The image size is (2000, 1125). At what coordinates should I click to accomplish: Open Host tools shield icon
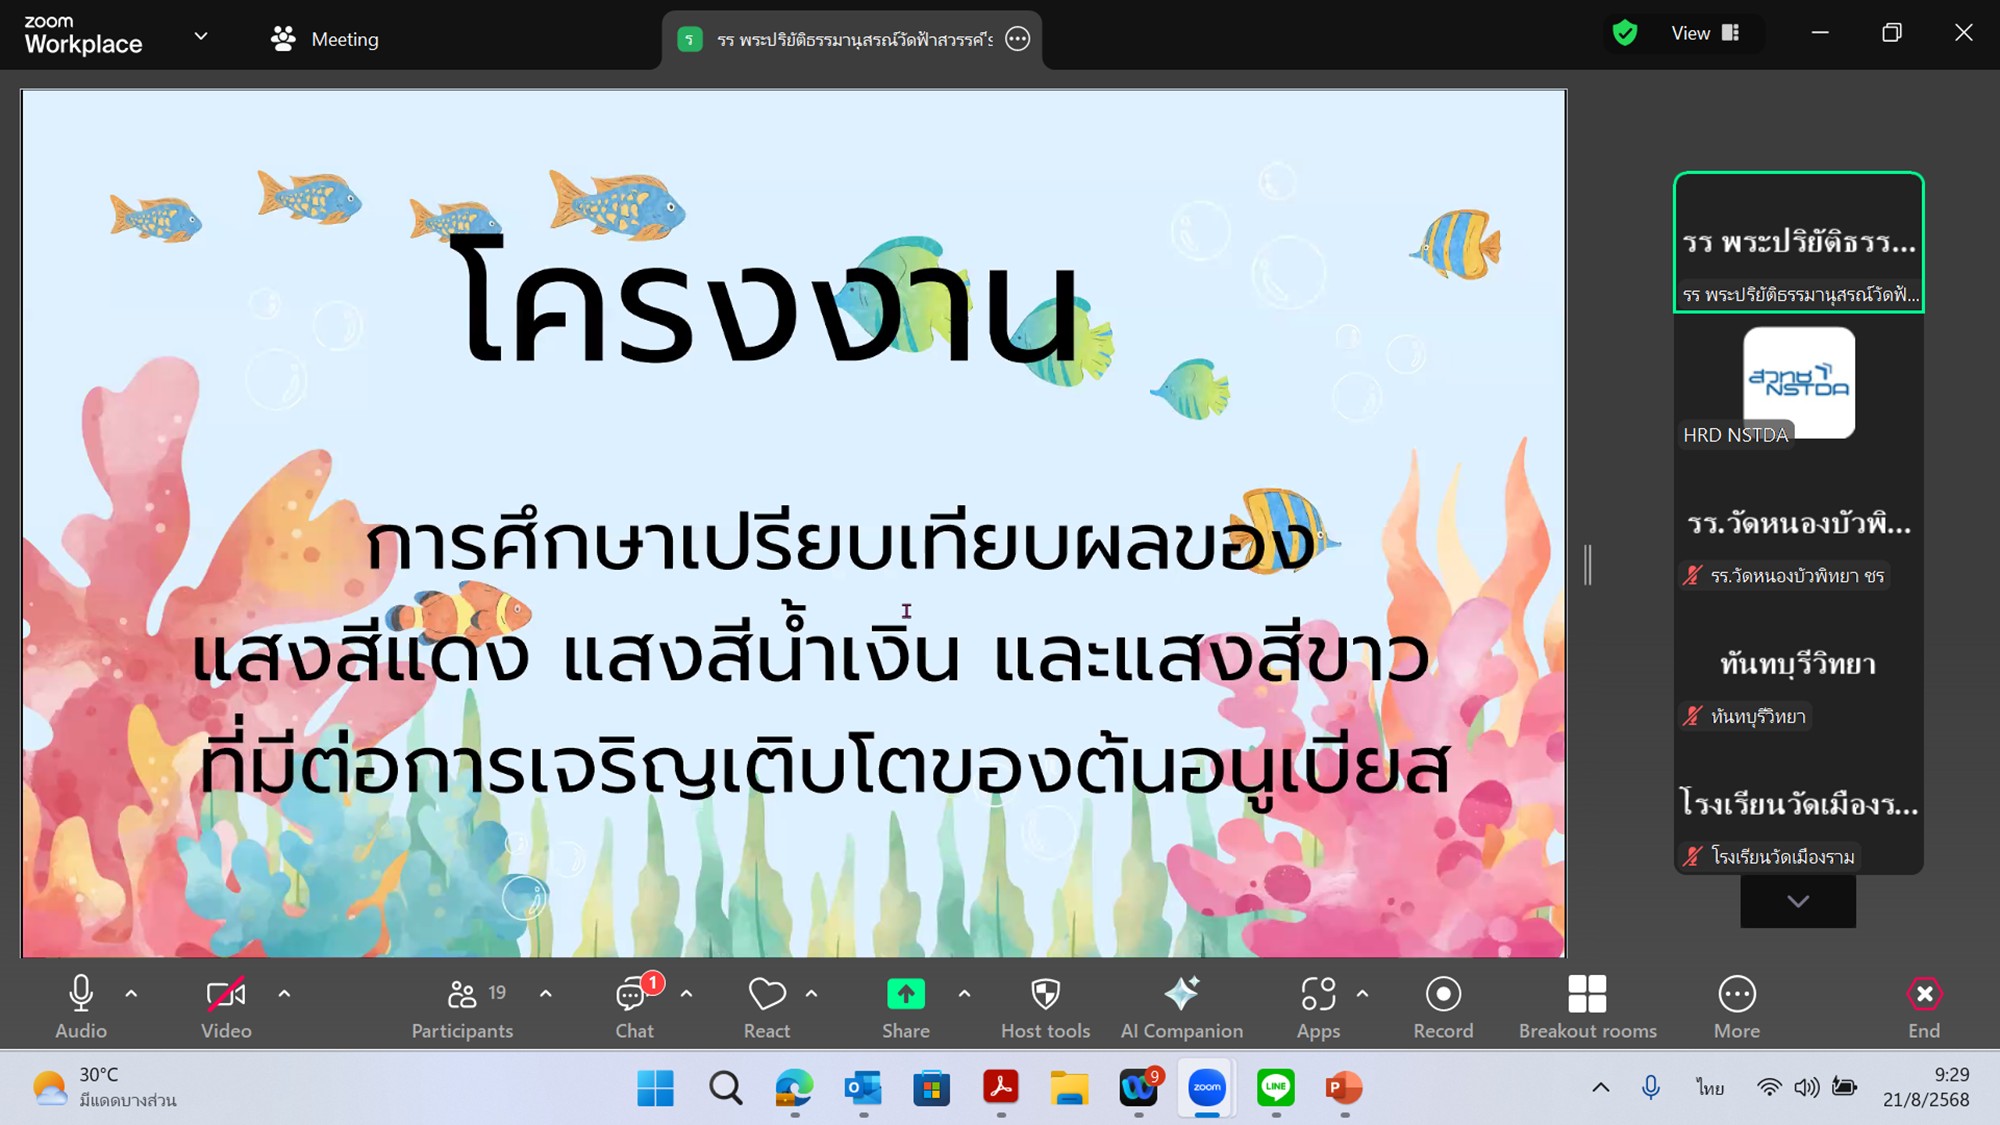1045,995
